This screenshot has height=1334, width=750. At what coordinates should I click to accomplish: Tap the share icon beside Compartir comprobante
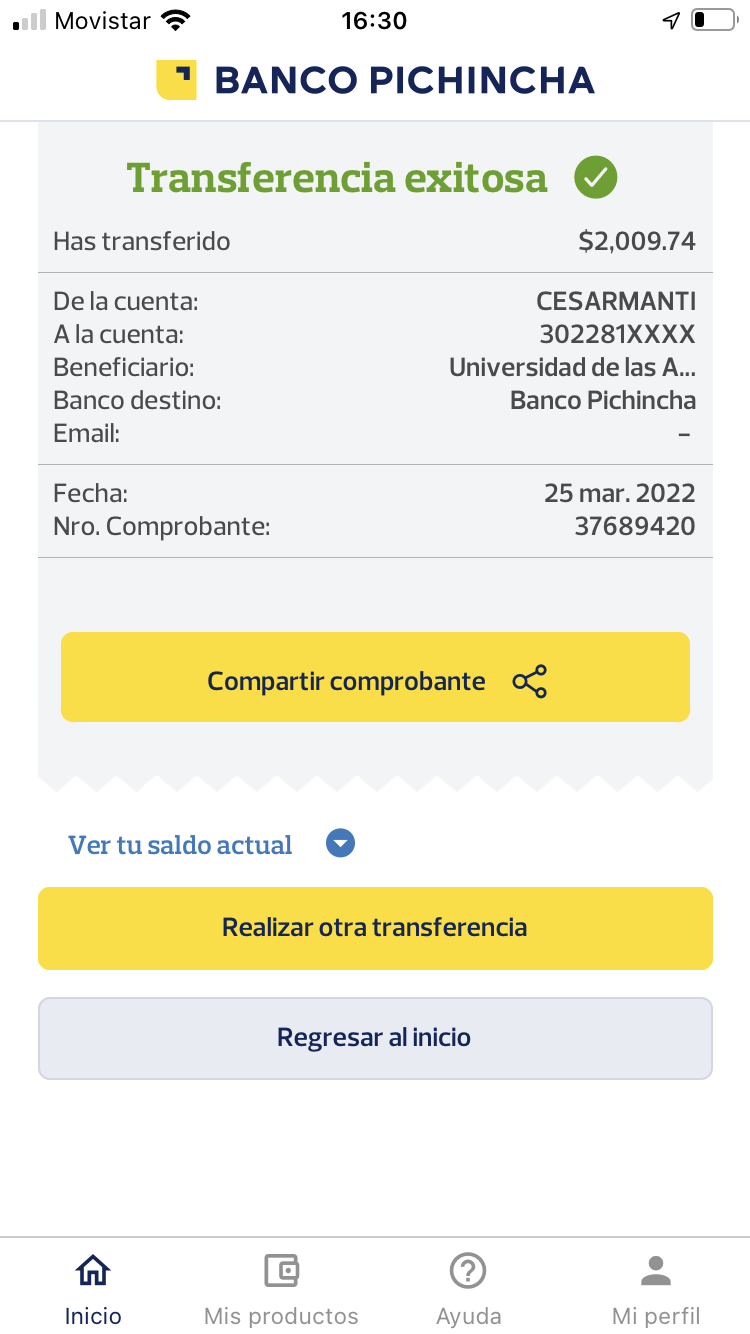click(x=530, y=682)
